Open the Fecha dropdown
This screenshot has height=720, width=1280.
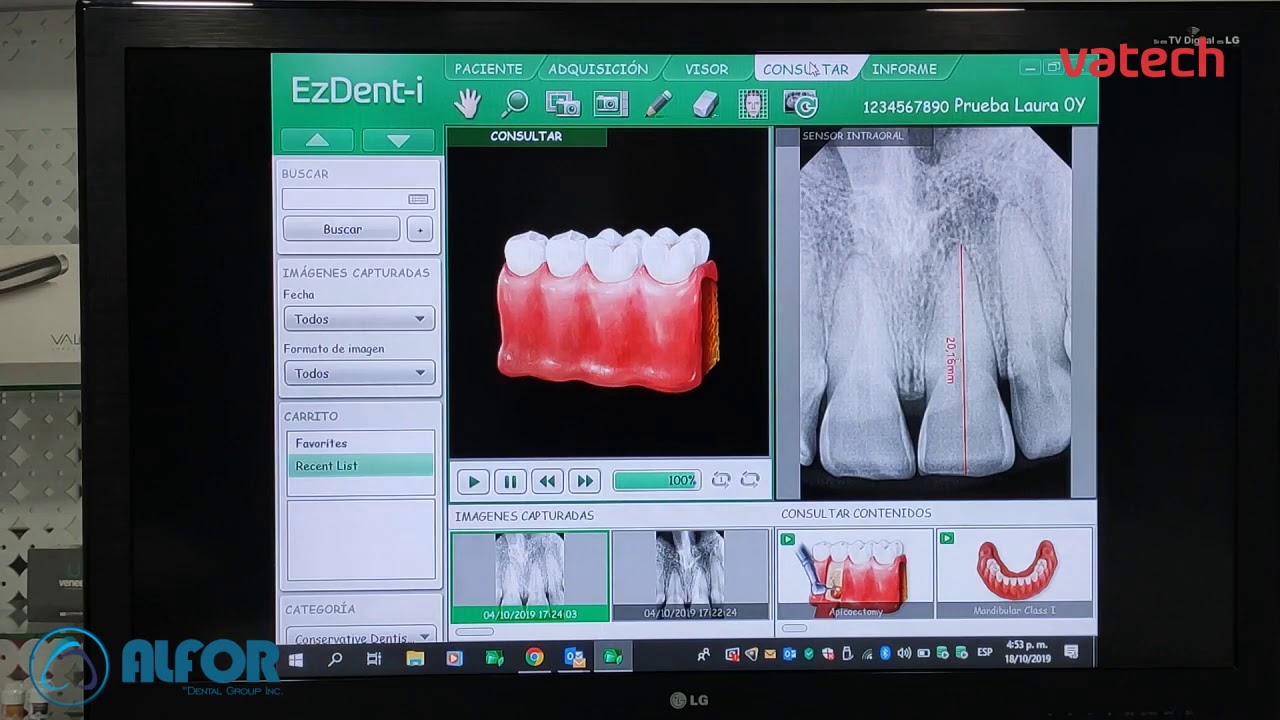click(359, 319)
